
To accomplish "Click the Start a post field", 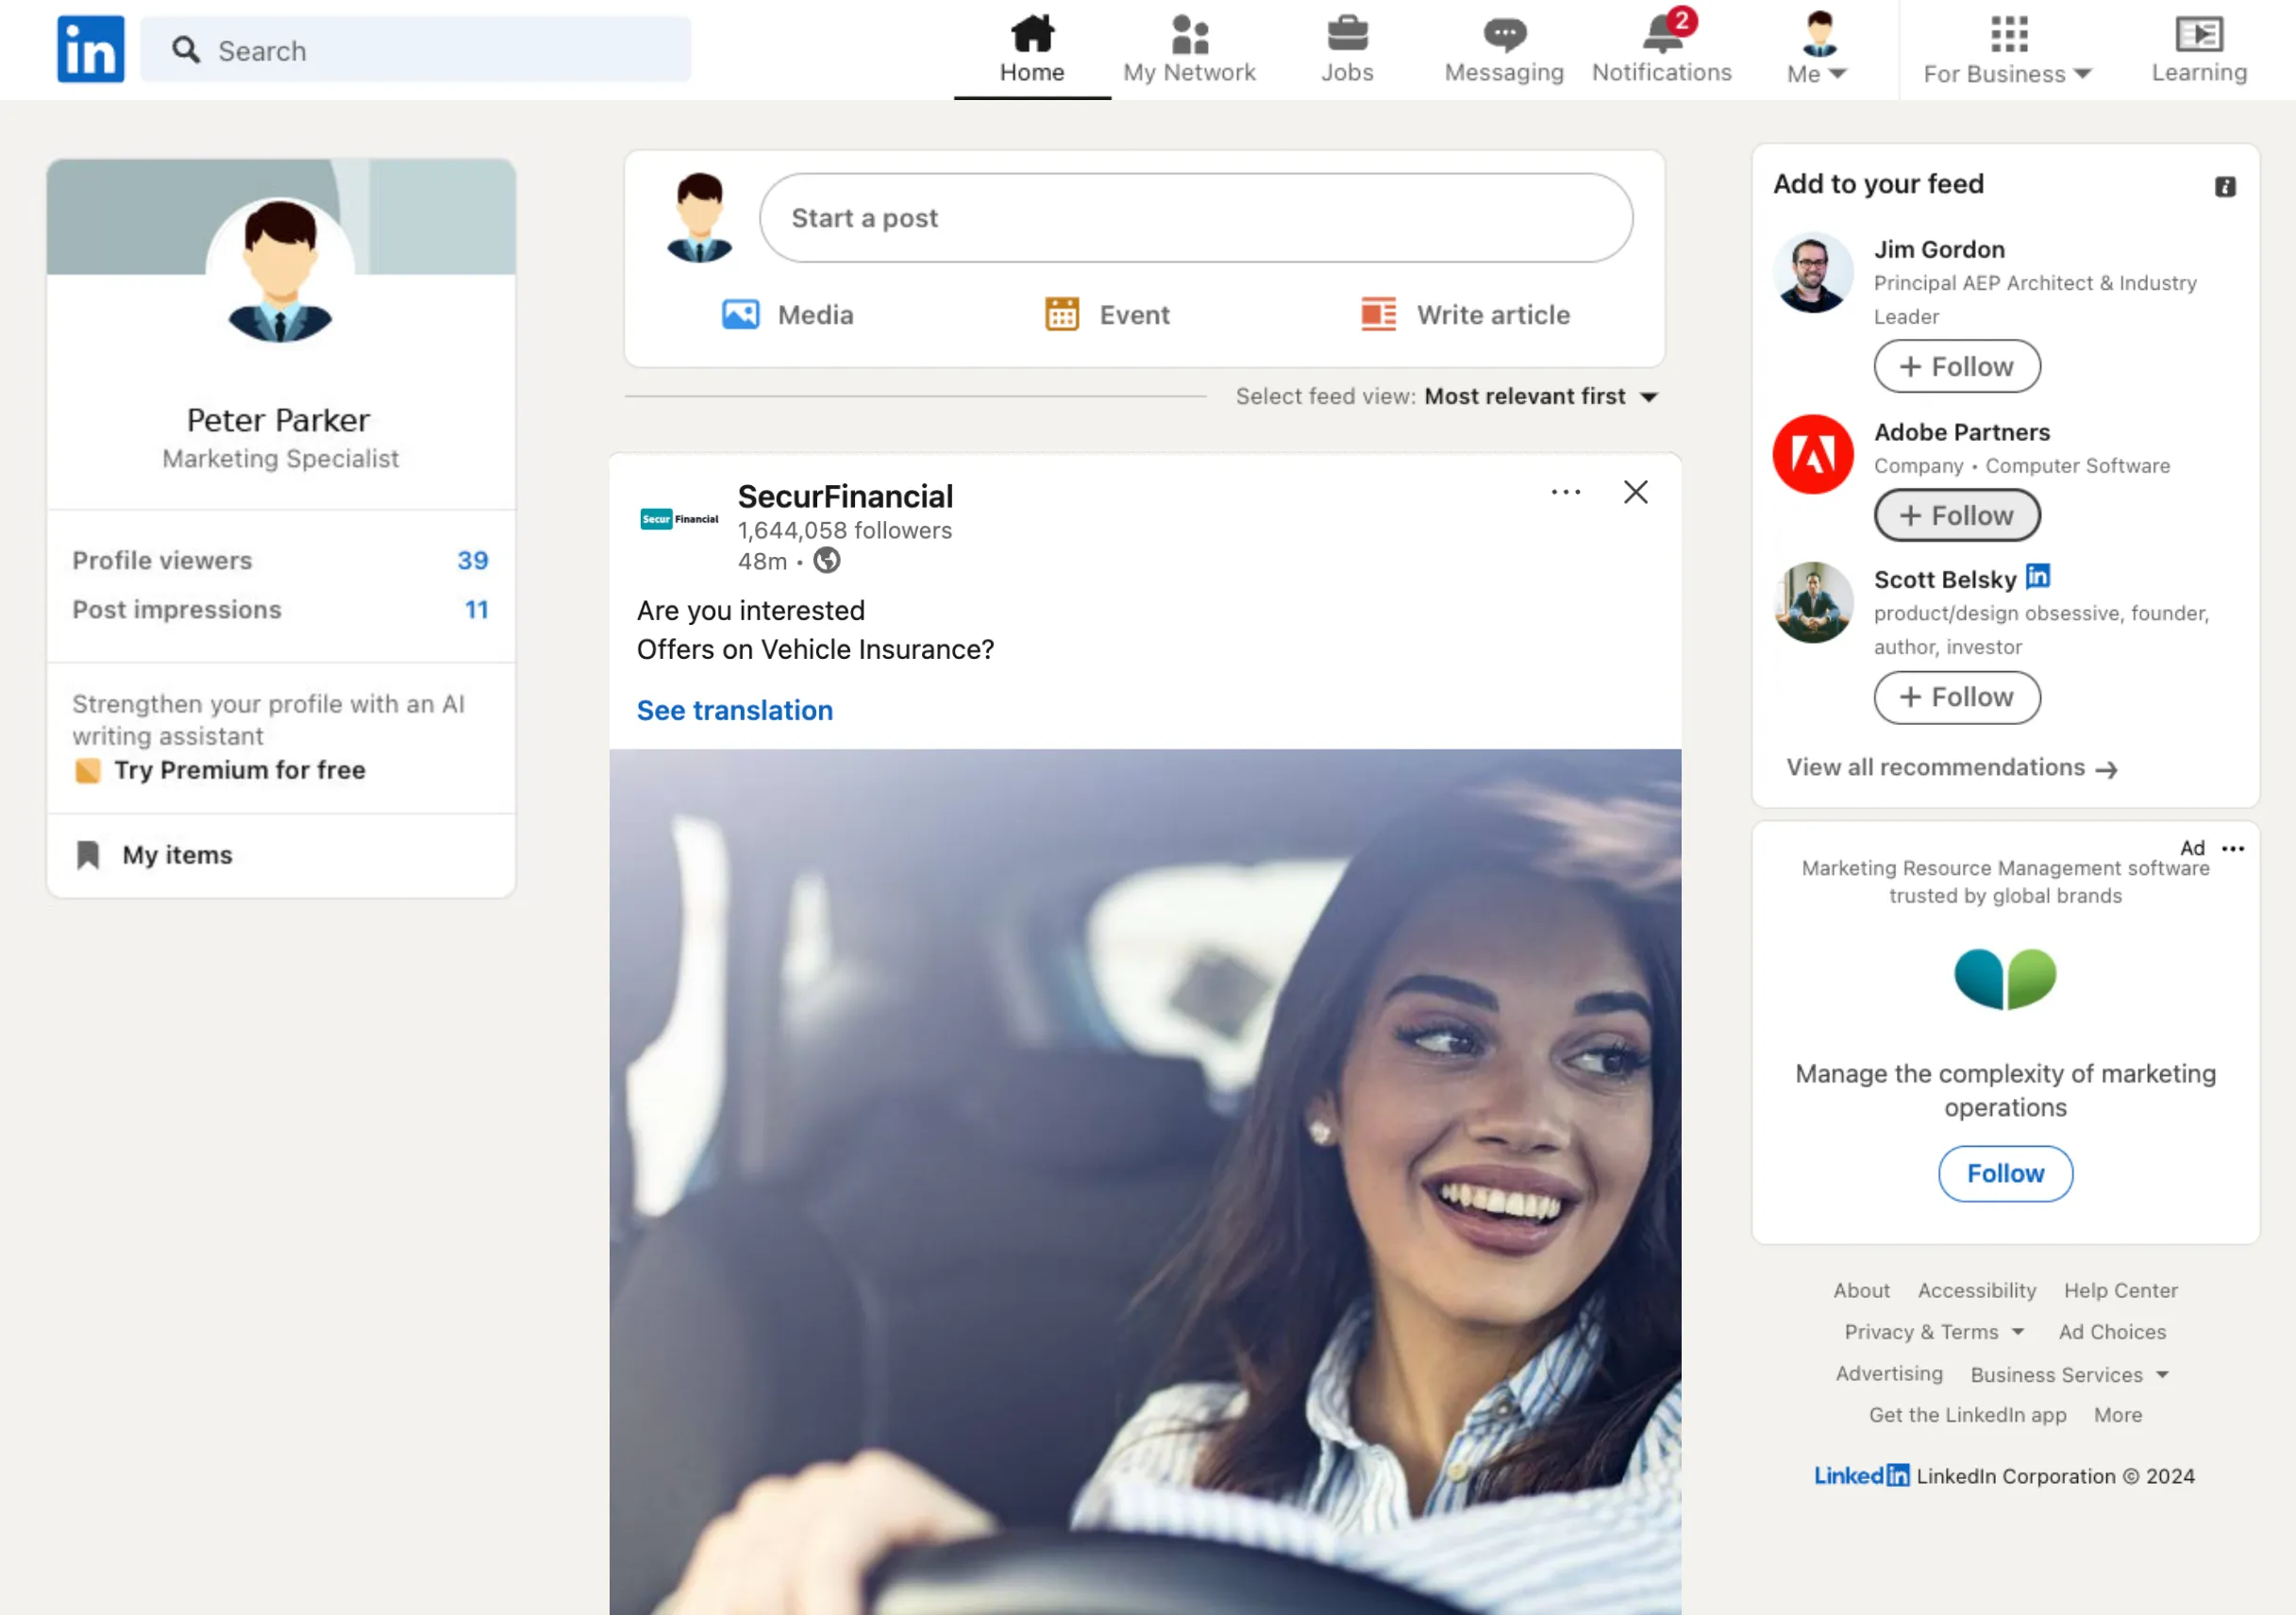I will click(x=1196, y=218).
